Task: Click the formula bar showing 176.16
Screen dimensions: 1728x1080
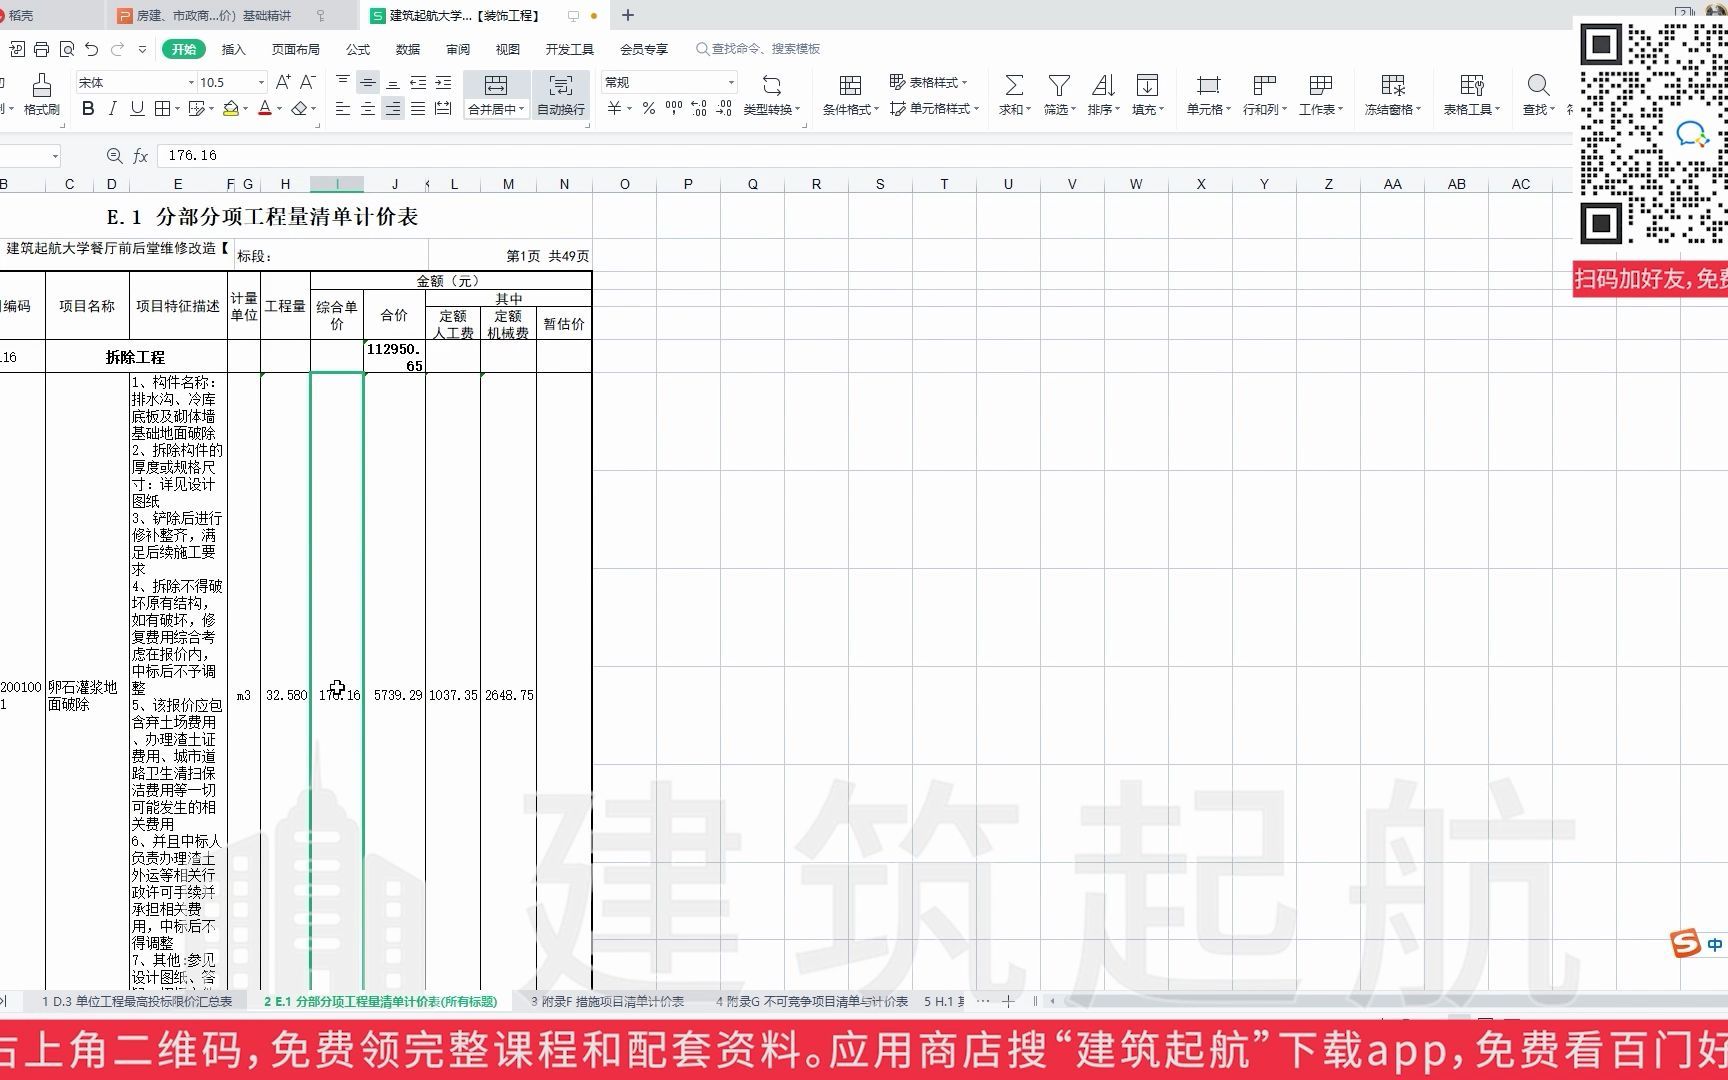Action: pos(865,156)
